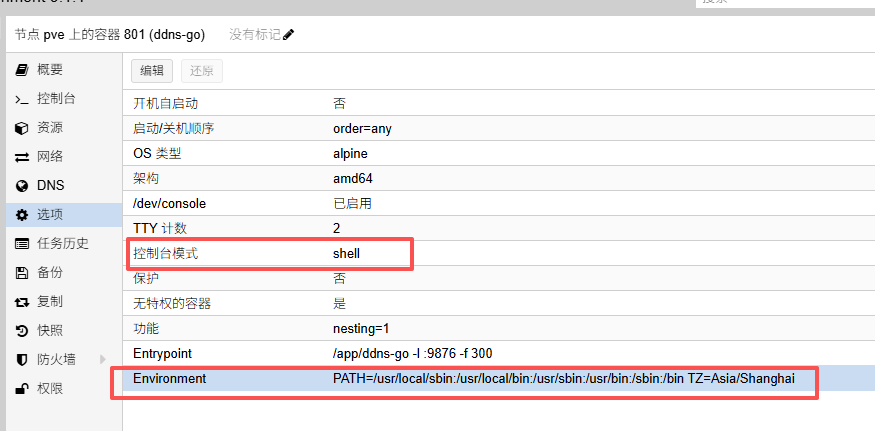Click the order=any value
The image size is (875, 431).
coord(362,129)
